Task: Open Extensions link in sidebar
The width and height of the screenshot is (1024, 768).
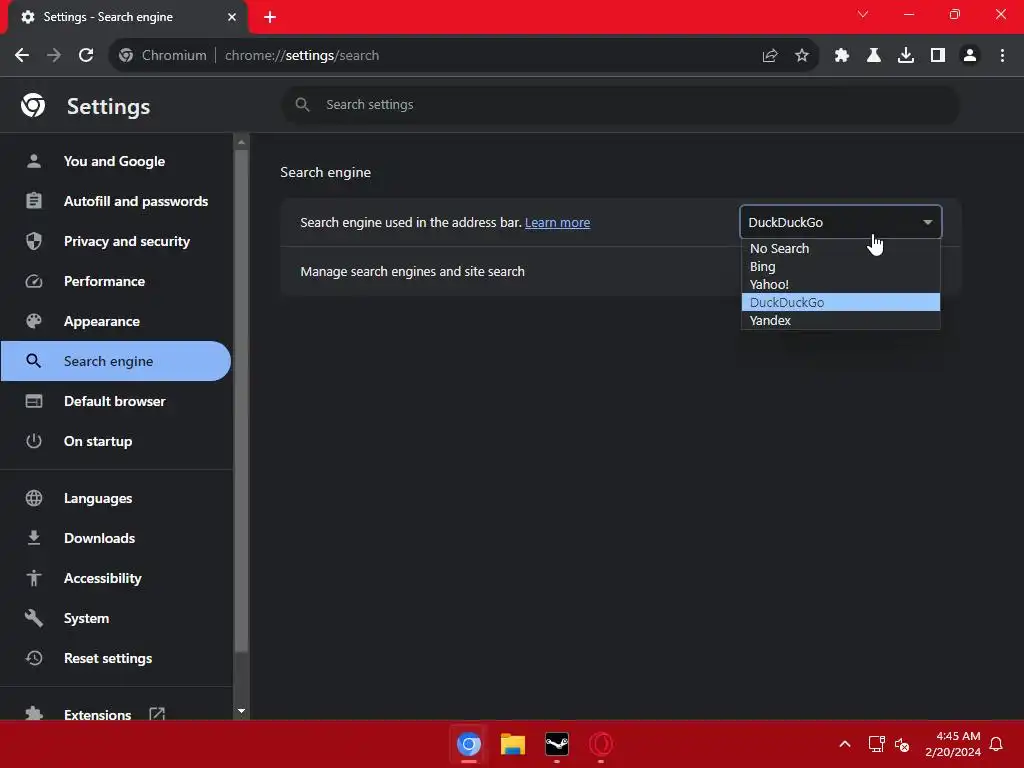Action: [x=116, y=712]
